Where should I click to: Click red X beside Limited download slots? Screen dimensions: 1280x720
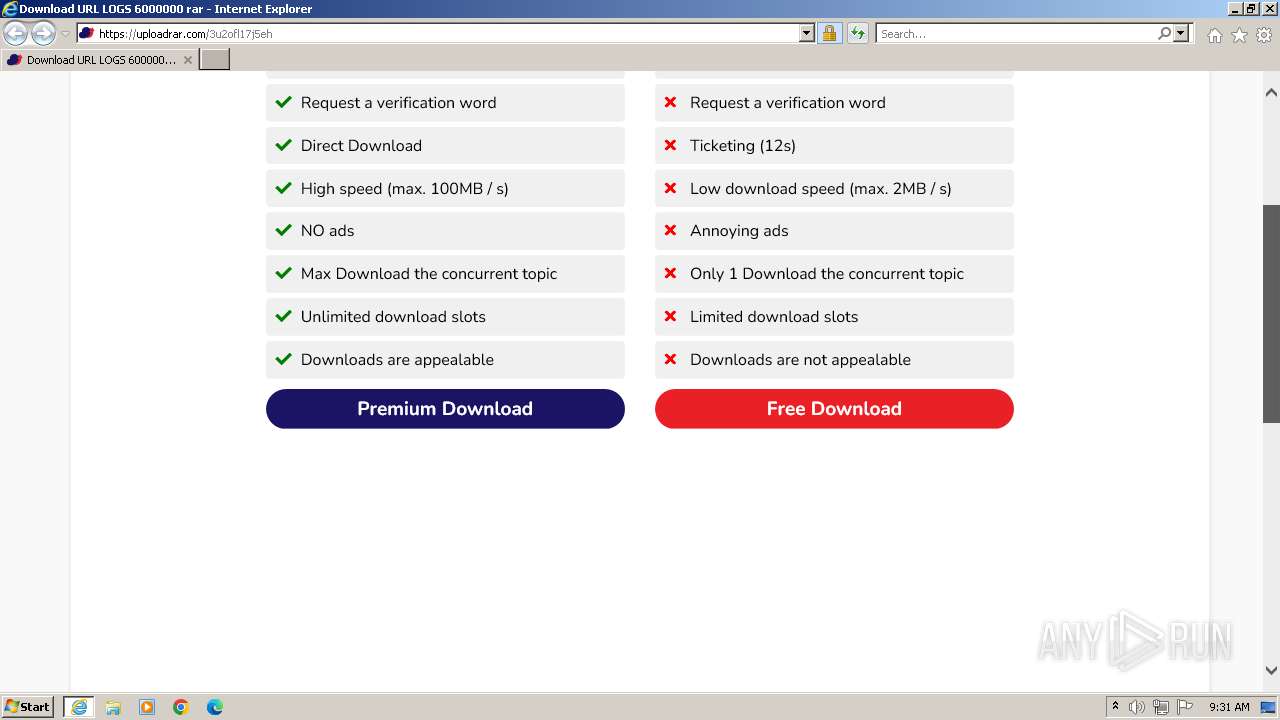[670, 316]
